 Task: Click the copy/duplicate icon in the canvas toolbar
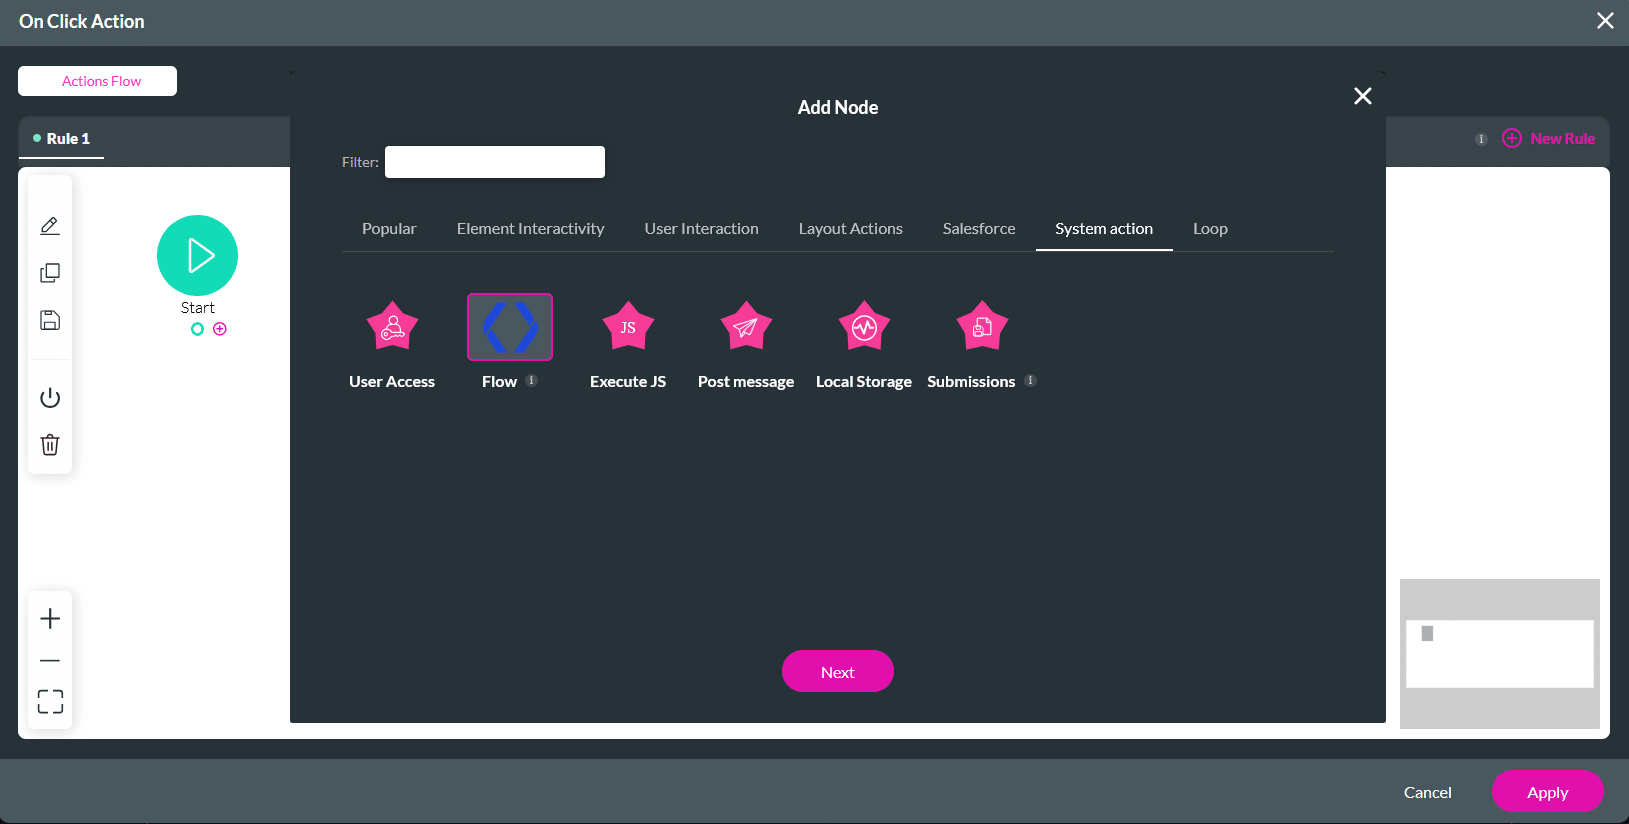pyautogui.click(x=50, y=273)
